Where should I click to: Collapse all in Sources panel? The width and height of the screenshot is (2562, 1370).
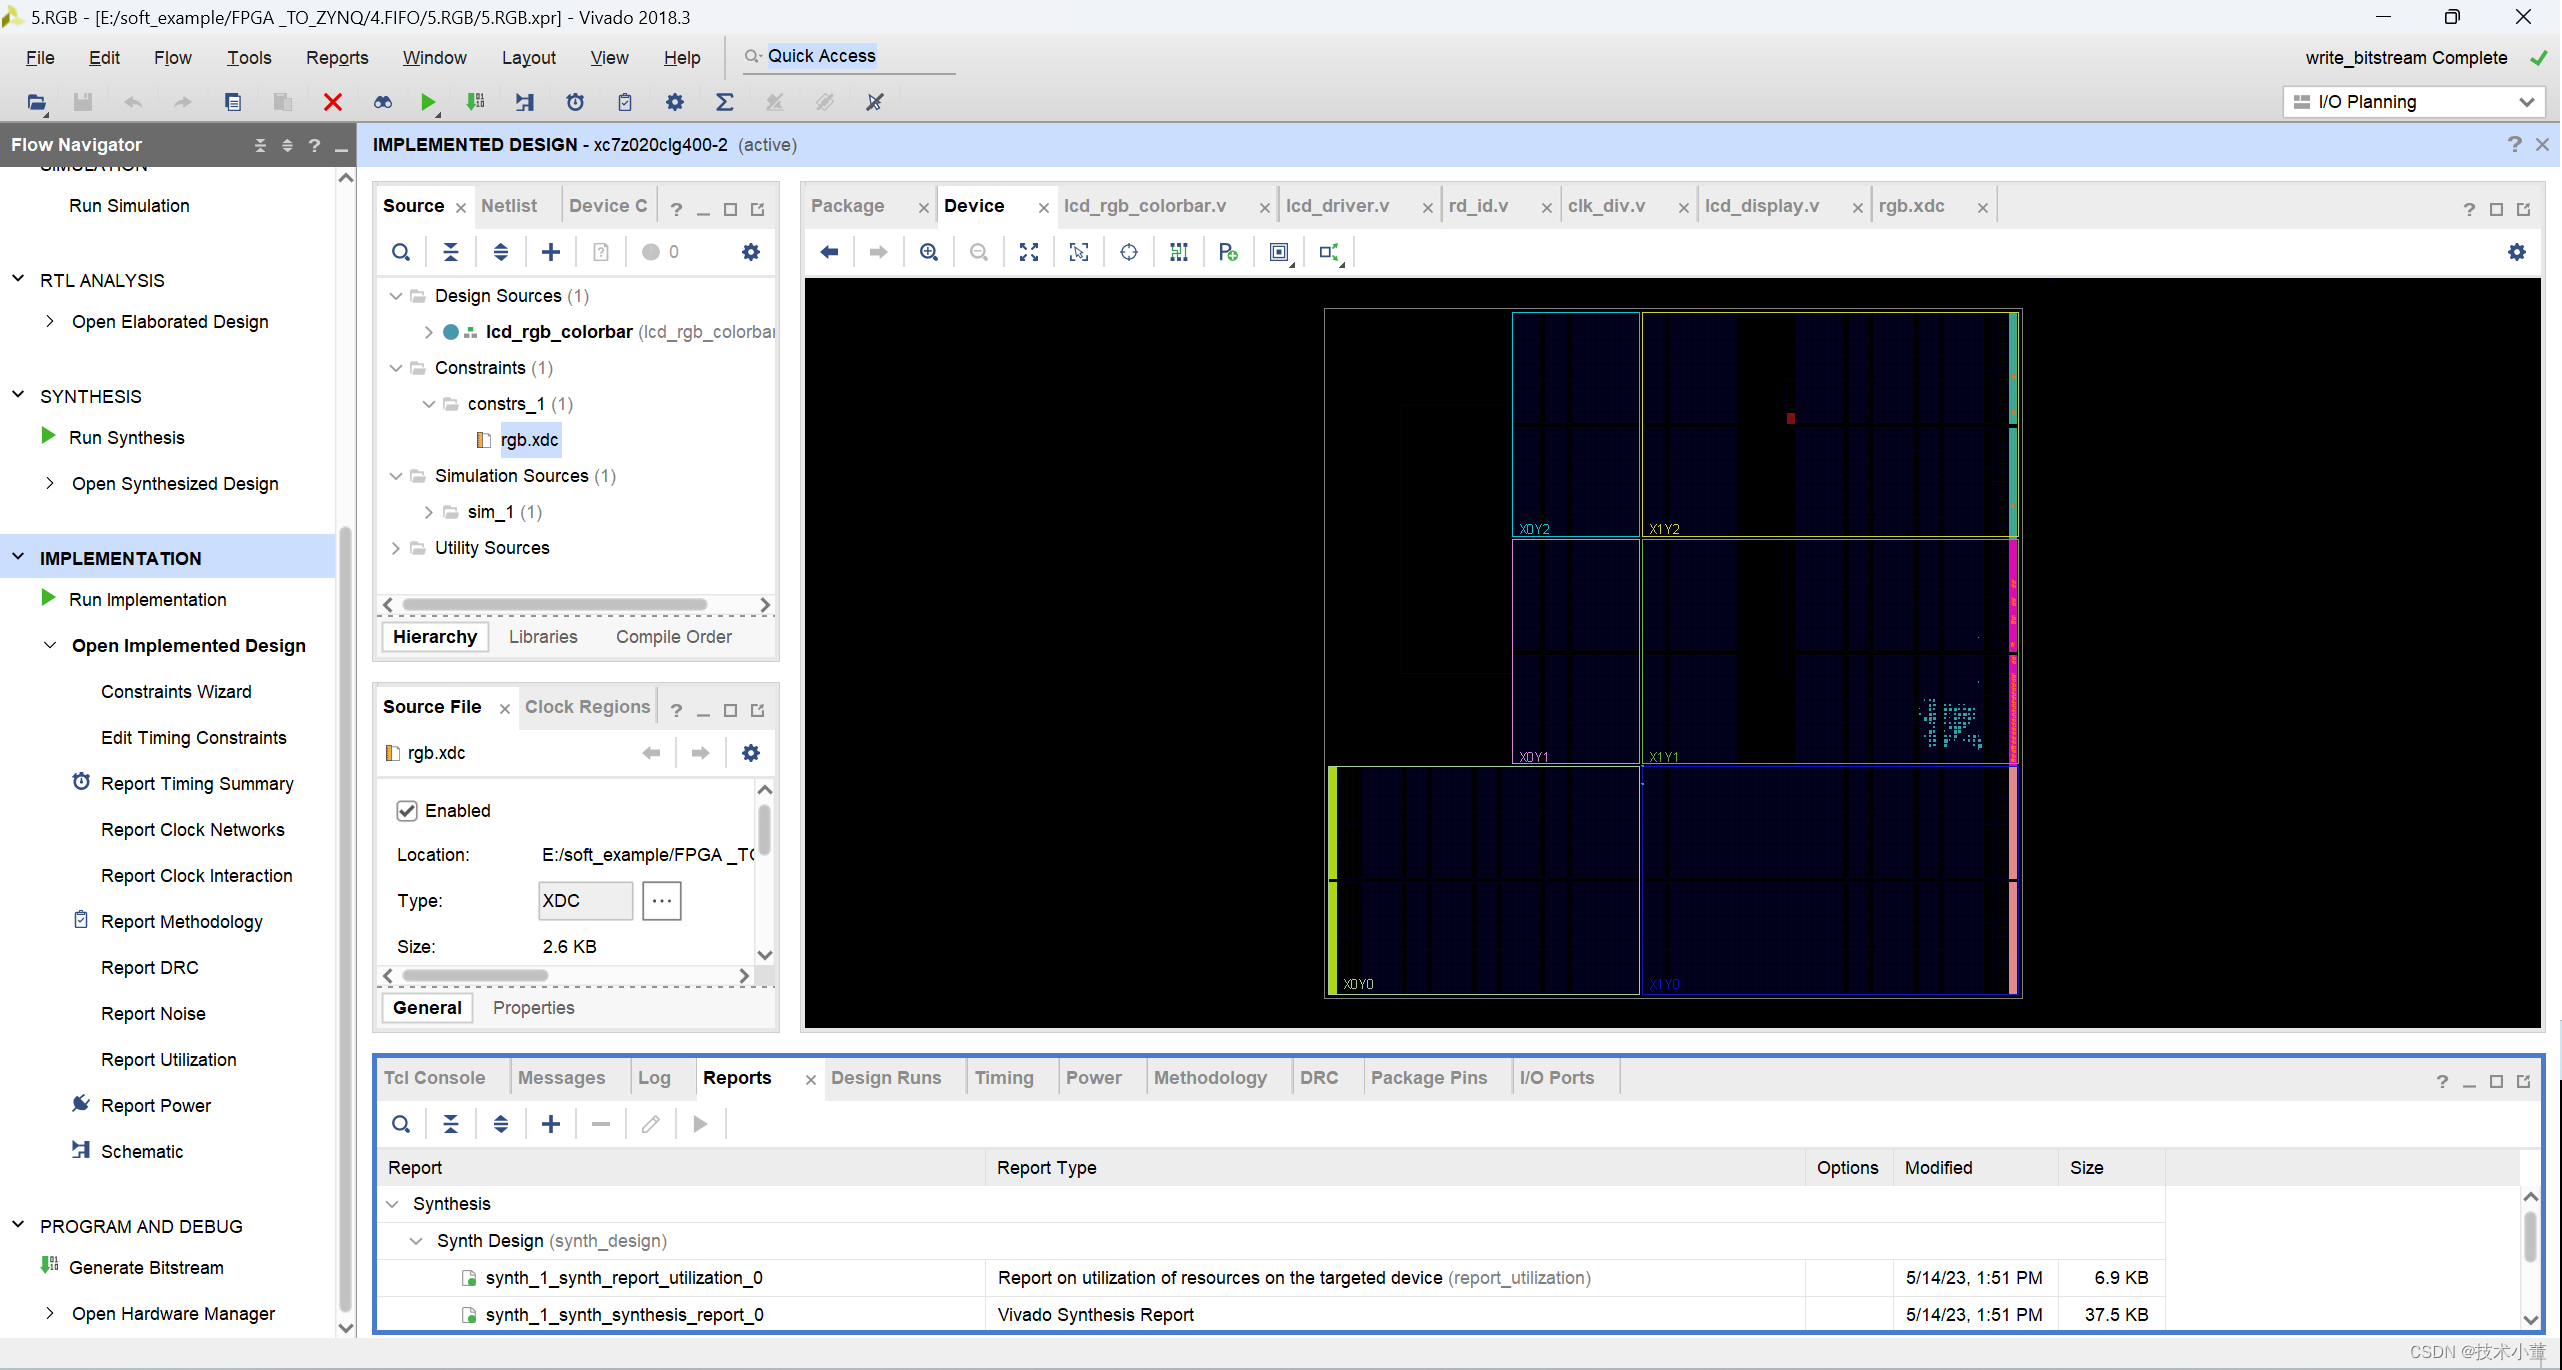[451, 252]
